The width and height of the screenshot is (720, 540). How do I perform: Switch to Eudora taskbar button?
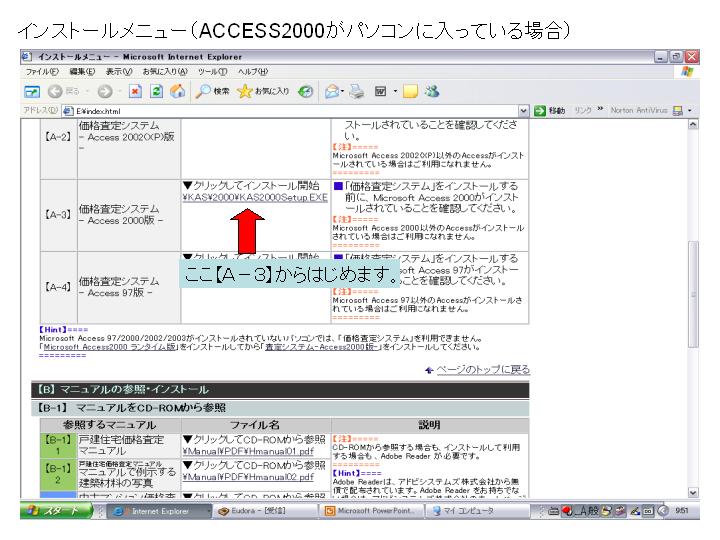tap(264, 511)
